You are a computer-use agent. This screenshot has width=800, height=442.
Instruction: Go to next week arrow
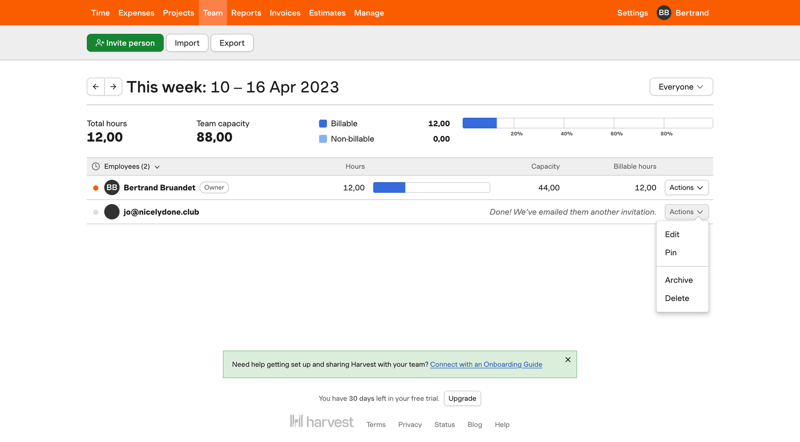point(113,87)
